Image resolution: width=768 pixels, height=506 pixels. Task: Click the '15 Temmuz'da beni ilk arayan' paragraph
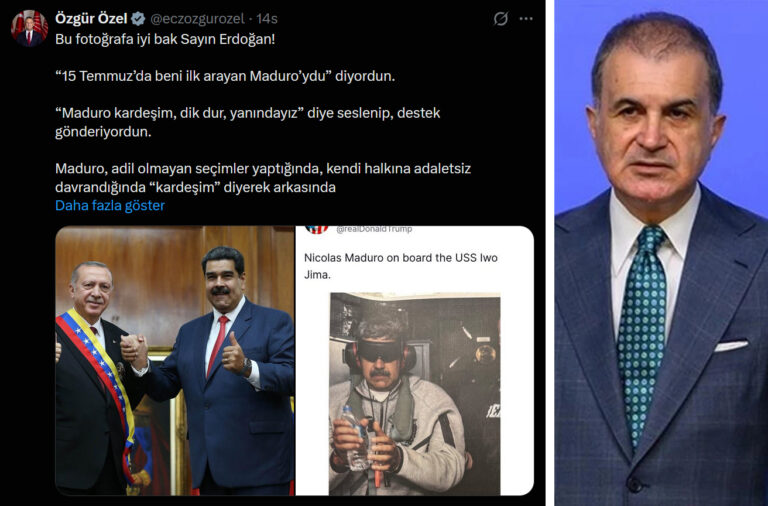225,76
